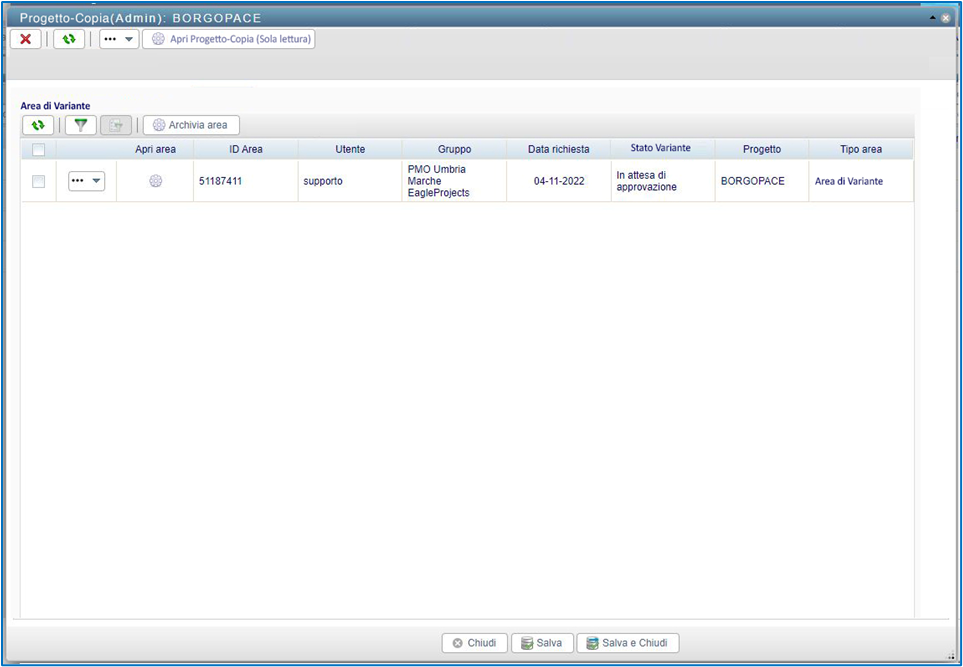Refresh the Area di Variante table
Image resolution: width=963 pixels, height=667 pixels.
[x=38, y=125]
